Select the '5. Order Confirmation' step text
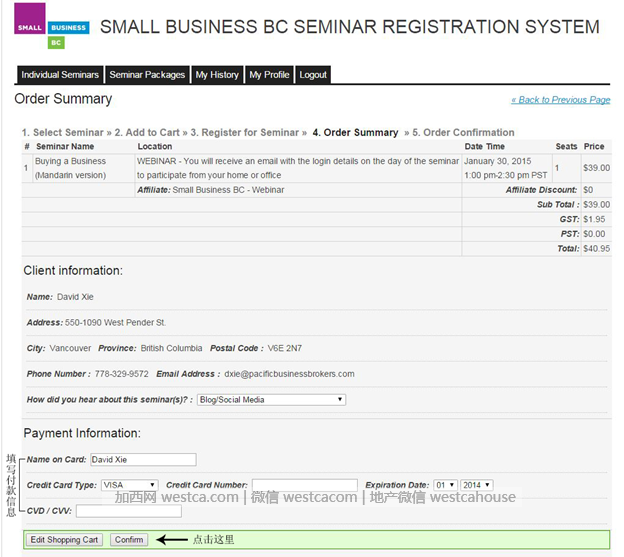This screenshot has height=557, width=624. coord(463,132)
